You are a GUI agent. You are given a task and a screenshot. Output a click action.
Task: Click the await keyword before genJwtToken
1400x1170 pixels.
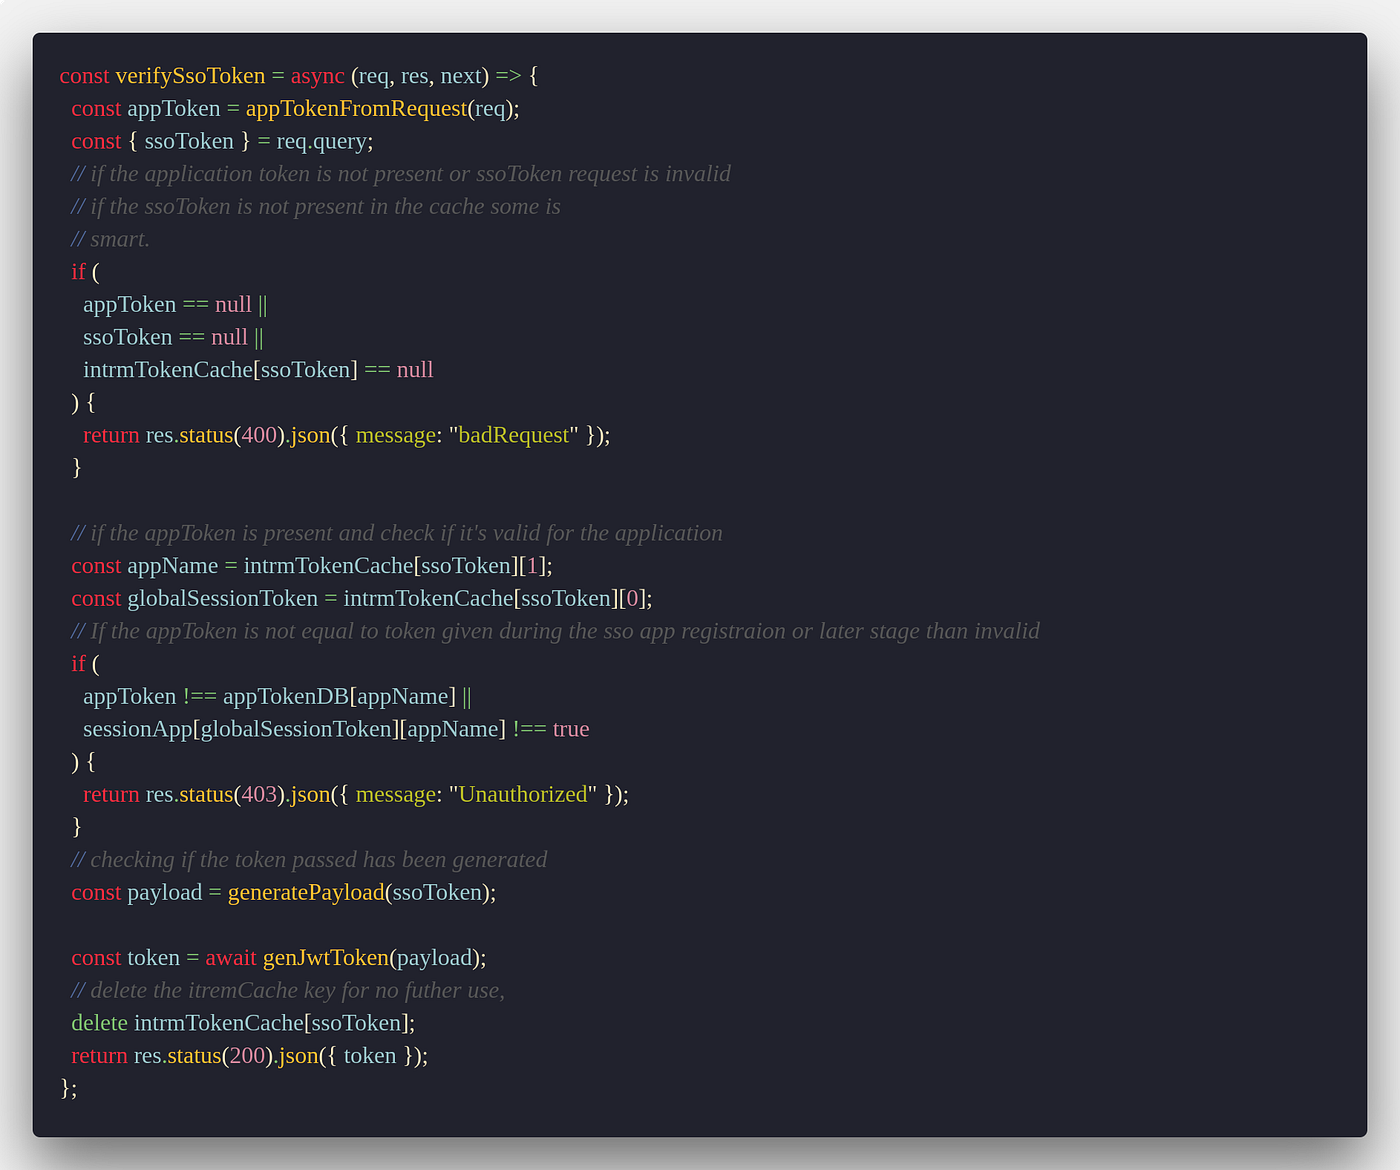pyautogui.click(x=231, y=957)
